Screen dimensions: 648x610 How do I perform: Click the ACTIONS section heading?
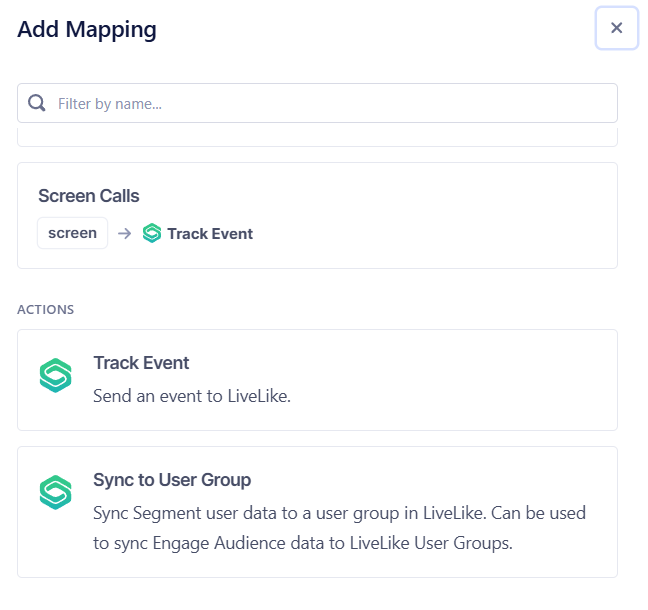45,310
